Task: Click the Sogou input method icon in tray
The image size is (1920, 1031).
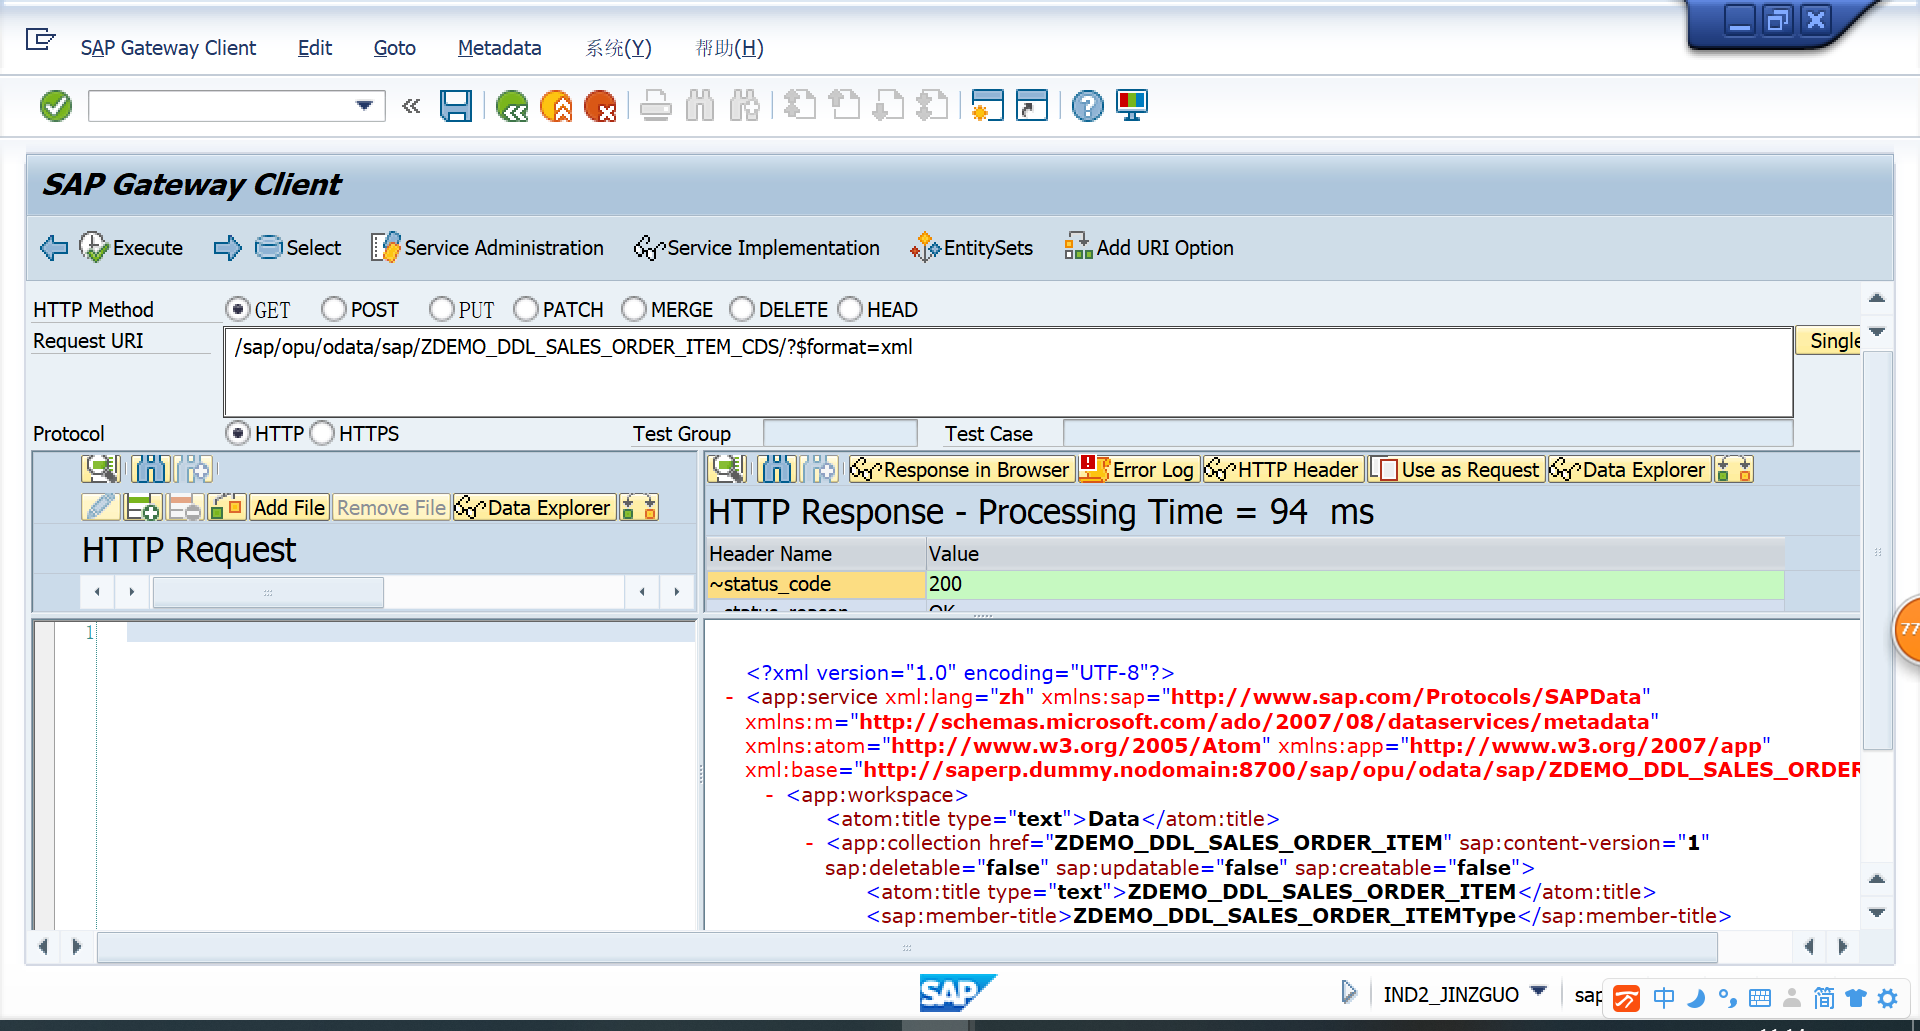Action: point(1627,998)
